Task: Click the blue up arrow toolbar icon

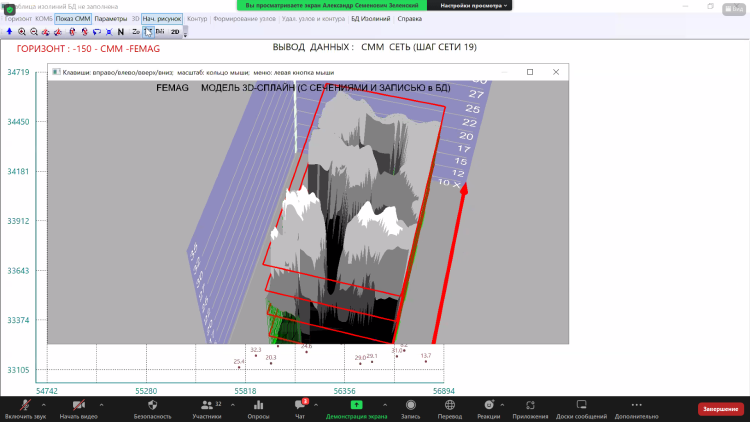Action: click(9, 32)
